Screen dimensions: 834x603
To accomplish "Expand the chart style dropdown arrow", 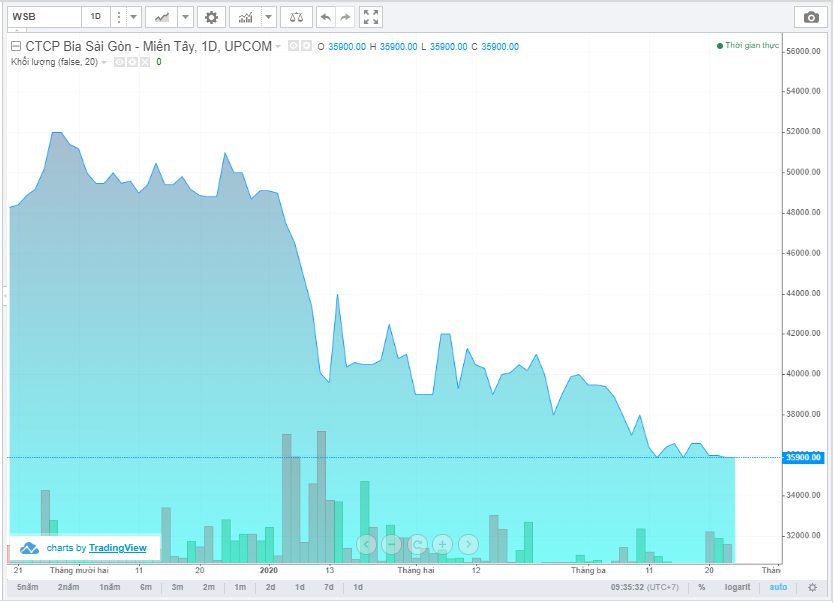I will click(x=185, y=17).
